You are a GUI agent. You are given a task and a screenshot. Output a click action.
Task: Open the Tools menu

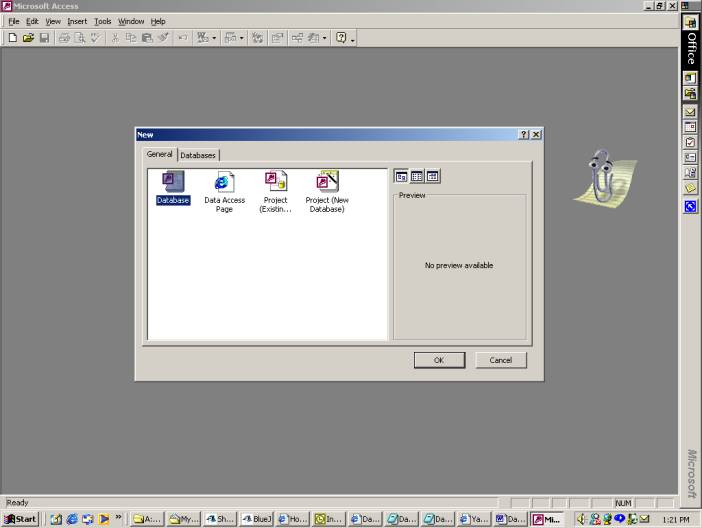pos(103,21)
